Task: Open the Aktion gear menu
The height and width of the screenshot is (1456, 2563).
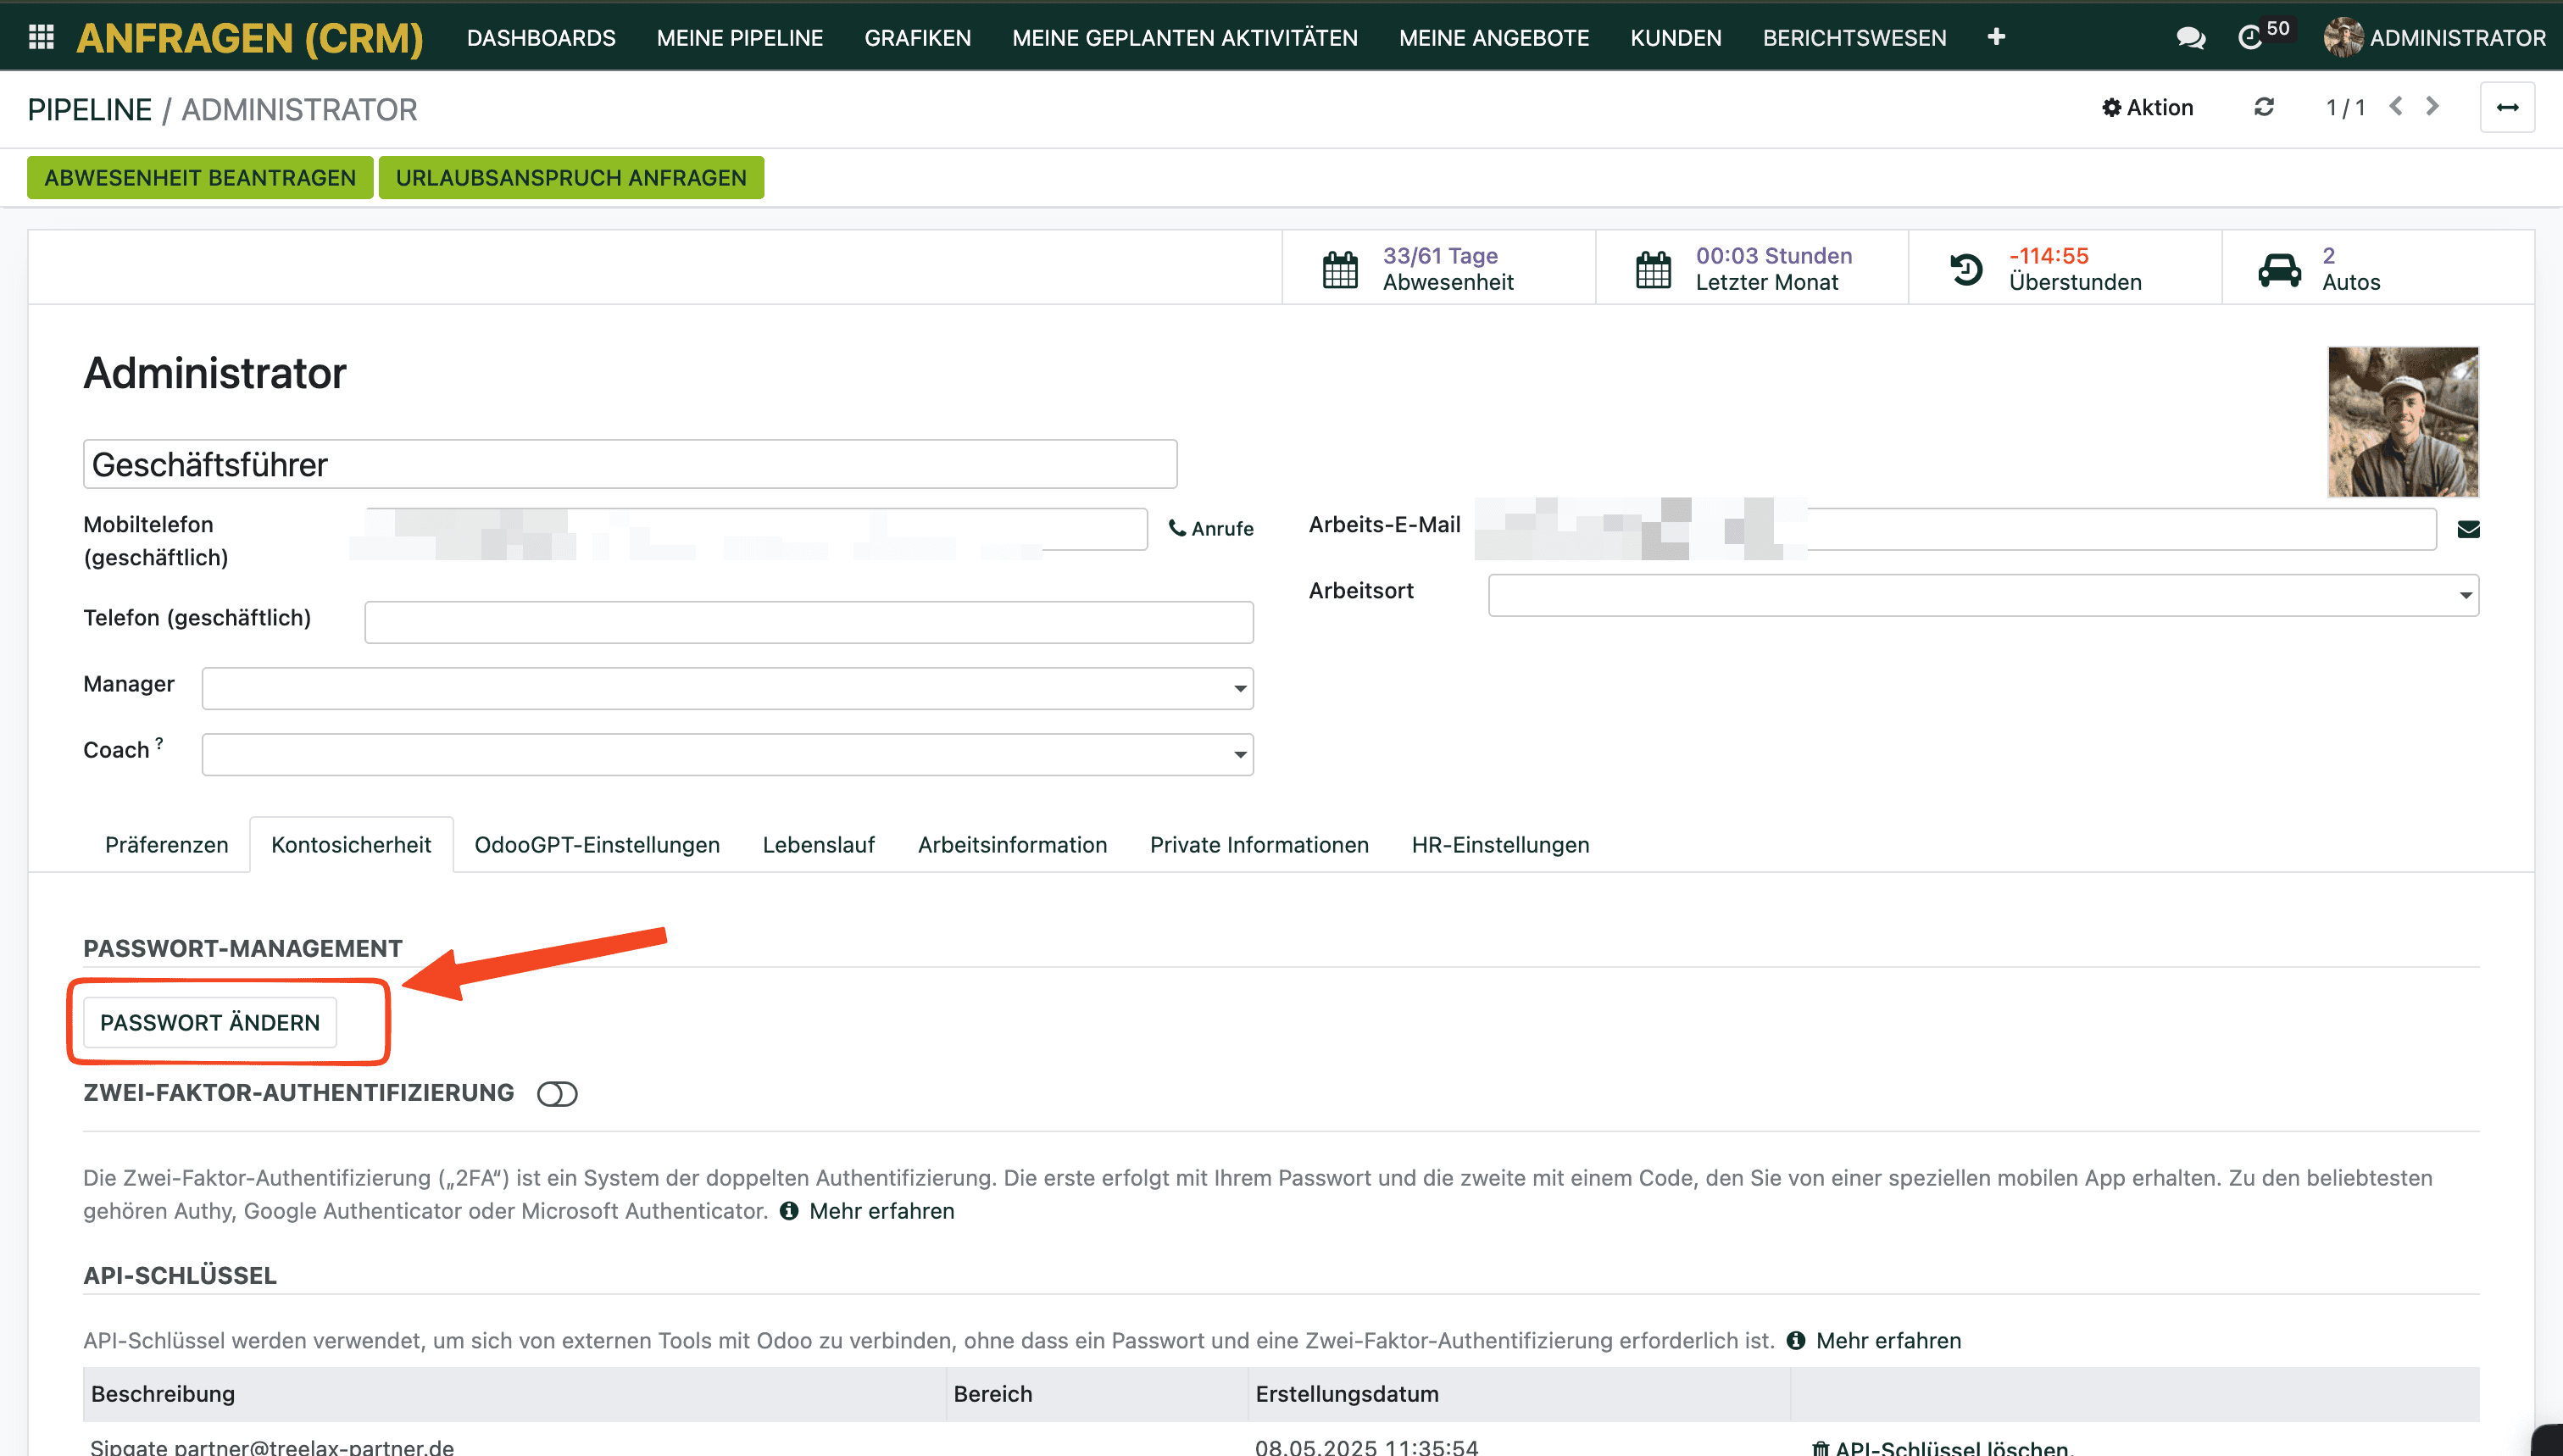Action: [2148, 107]
